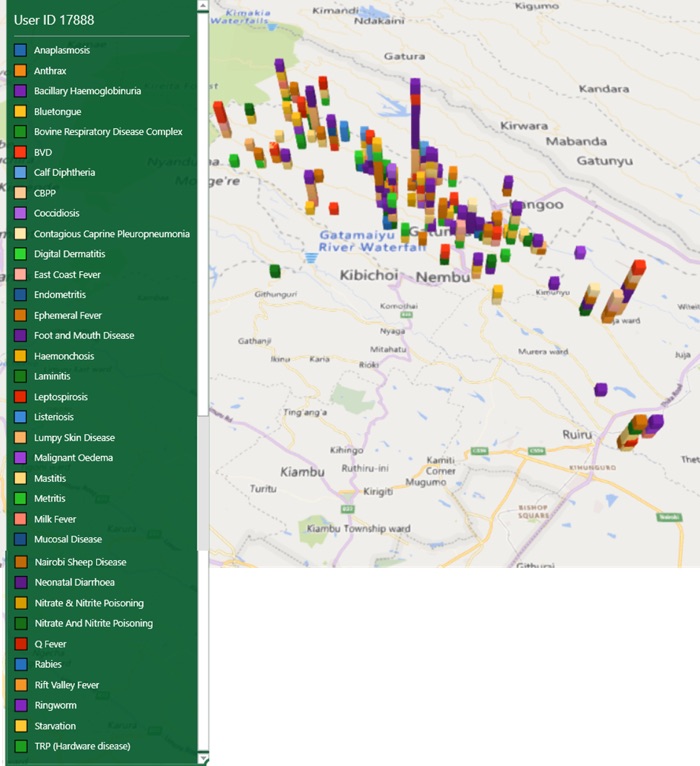Screen dimensions: 700x766
Task: Click the purple cube above Ruiru
Action: tap(601, 389)
